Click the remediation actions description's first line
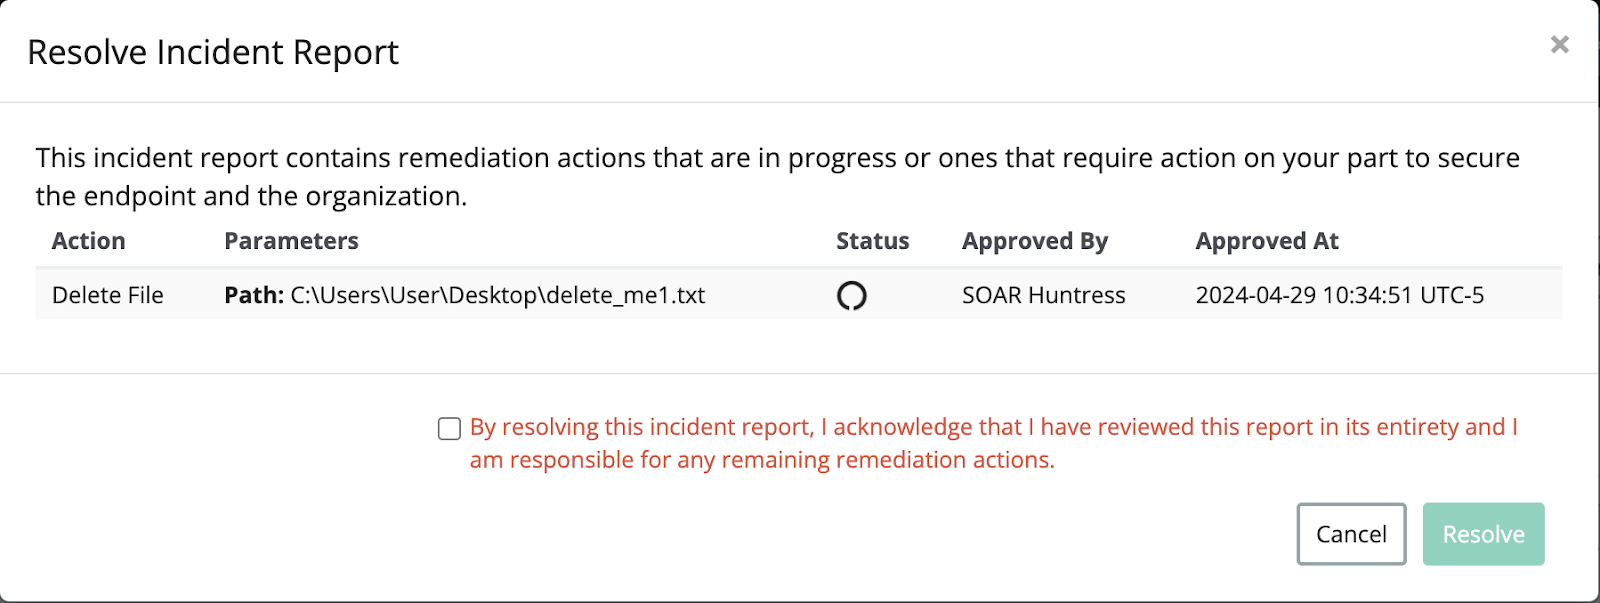Screen dimensions: 1600x603 (x=778, y=158)
